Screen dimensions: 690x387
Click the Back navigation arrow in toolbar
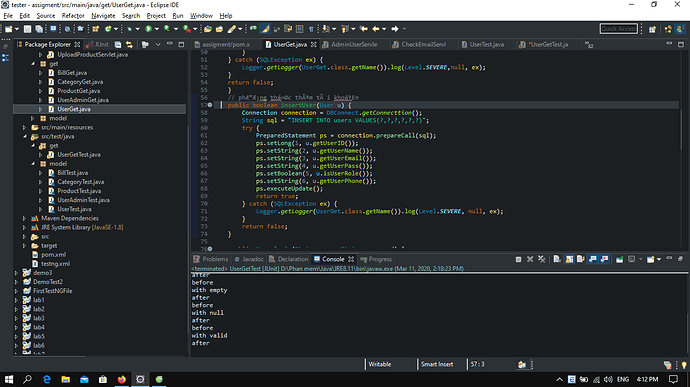(x=376, y=29)
